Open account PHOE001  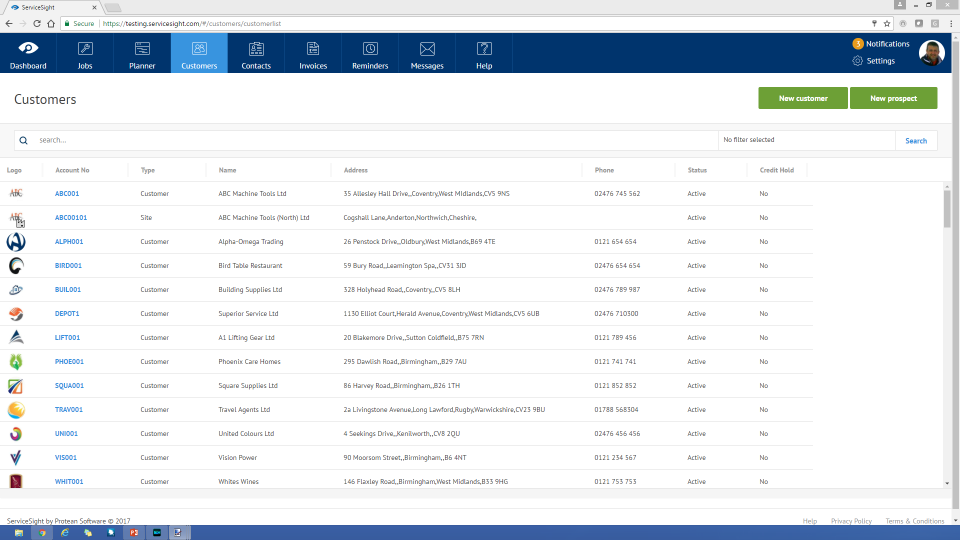(x=69, y=361)
